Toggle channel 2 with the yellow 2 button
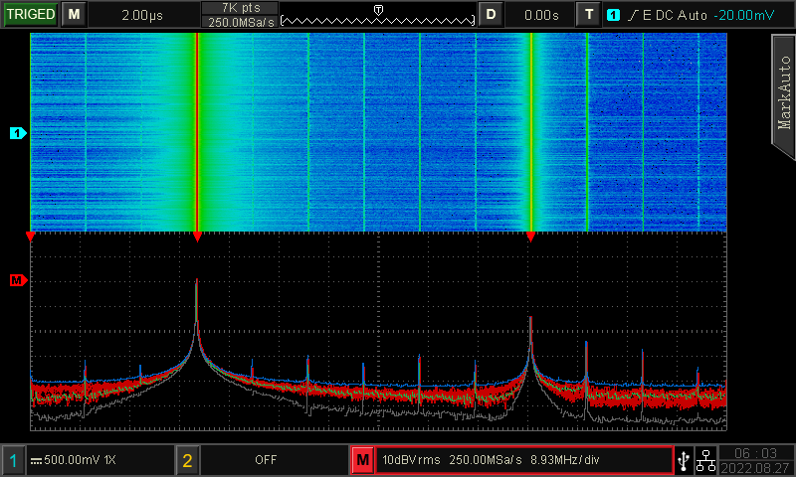The image size is (796, 477). (186, 461)
